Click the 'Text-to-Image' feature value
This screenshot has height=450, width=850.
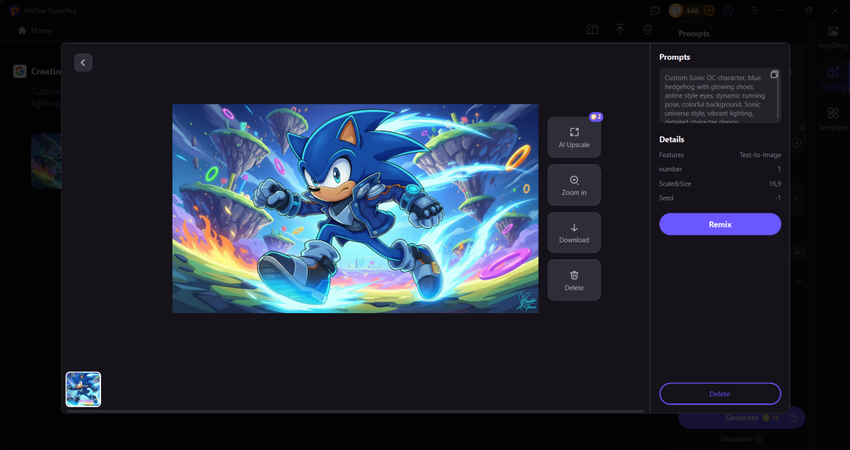760,155
